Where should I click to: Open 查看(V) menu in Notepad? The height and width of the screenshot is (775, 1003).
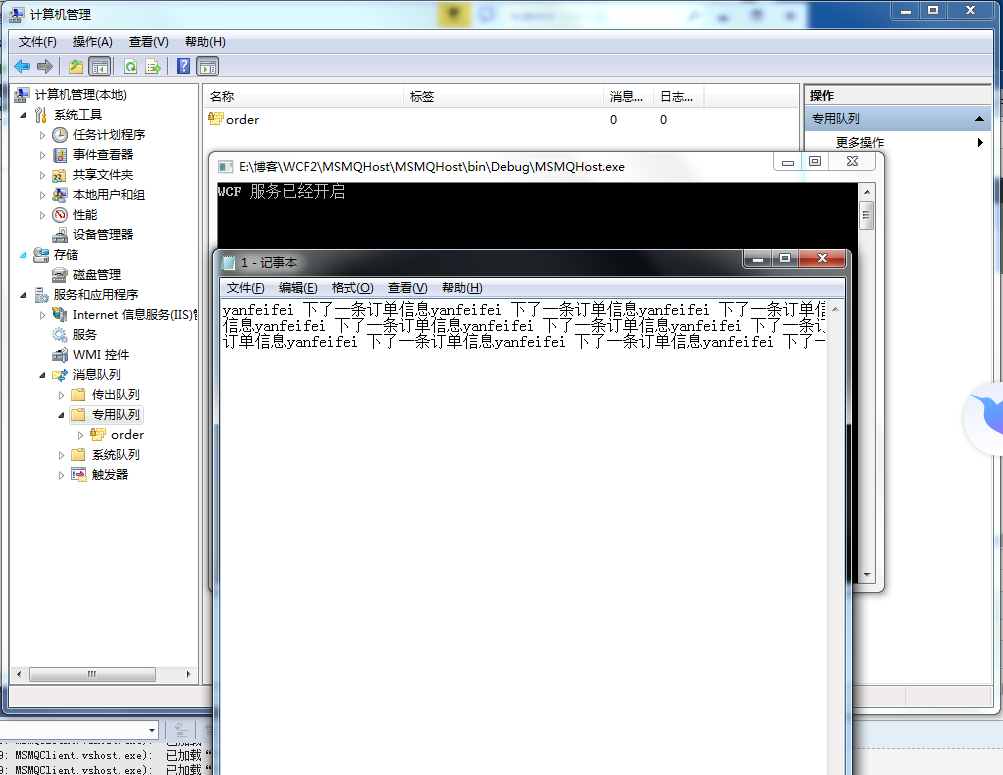tap(407, 288)
